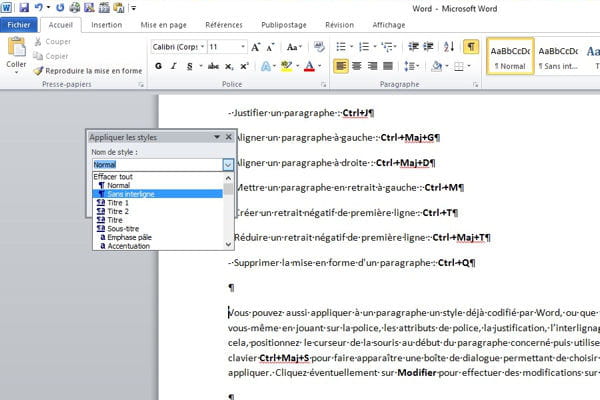The image size is (600, 400).
Task: Click Couper scissors command
Action: coord(53,42)
